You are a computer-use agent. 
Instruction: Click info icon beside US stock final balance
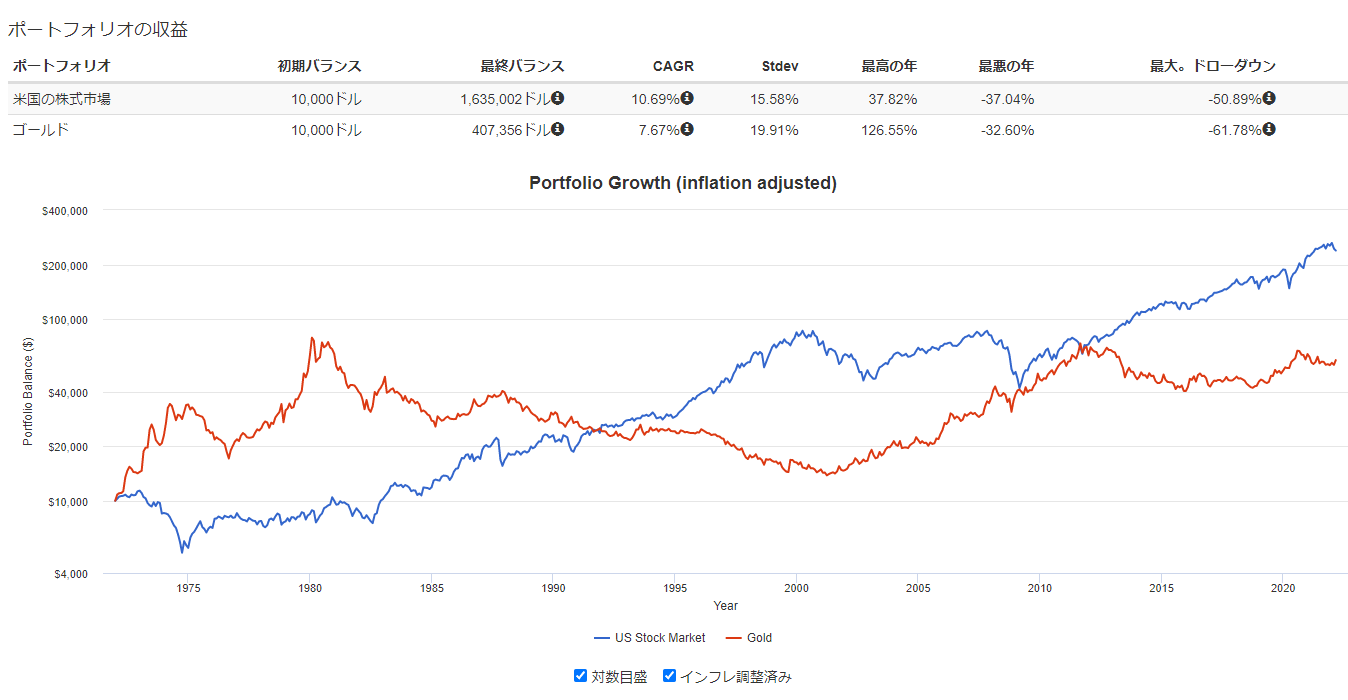point(557,98)
